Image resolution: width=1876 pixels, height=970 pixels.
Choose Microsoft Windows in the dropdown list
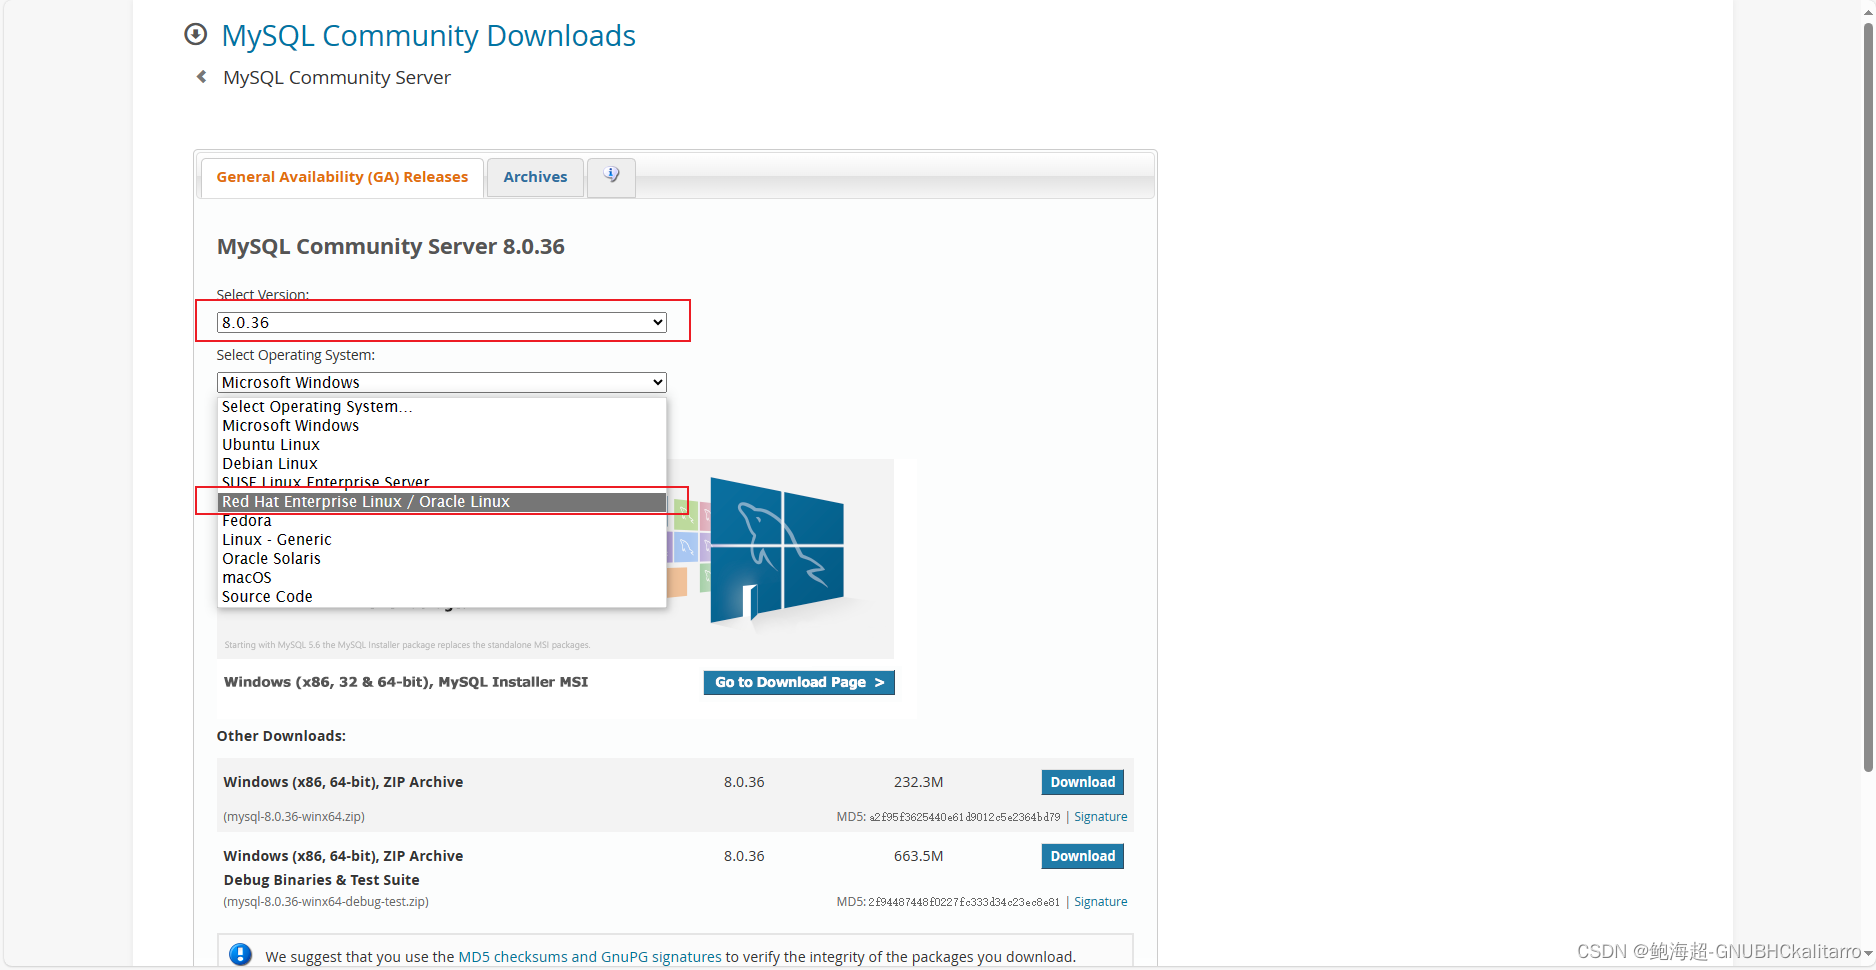[x=441, y=426]
